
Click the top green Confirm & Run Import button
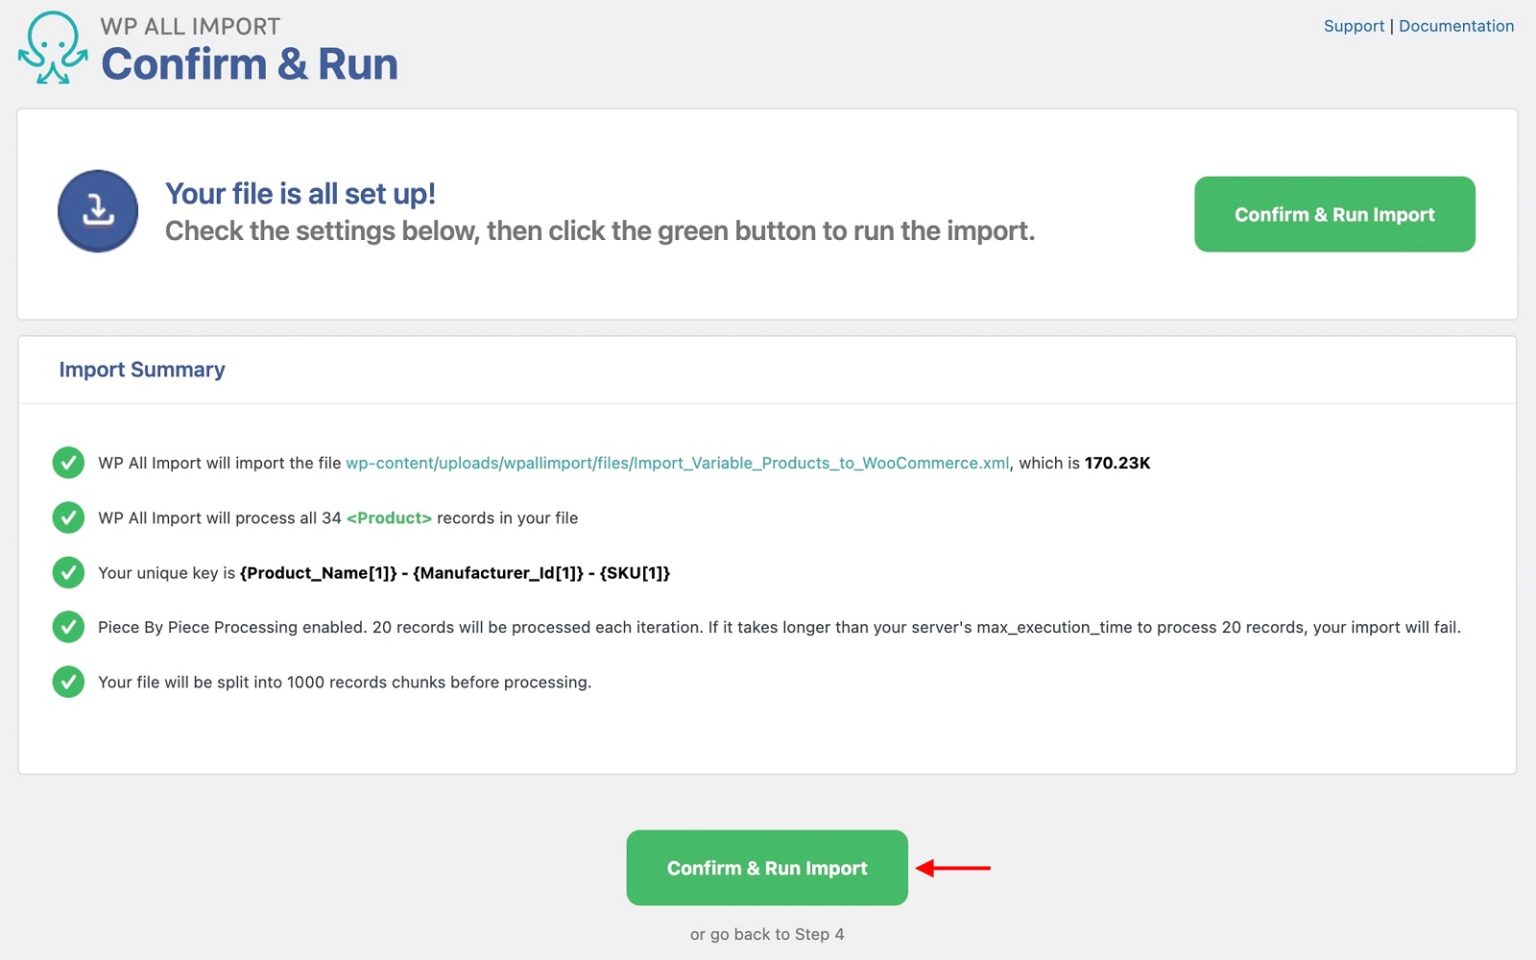pyautogui.click(x=1334, y=213)
